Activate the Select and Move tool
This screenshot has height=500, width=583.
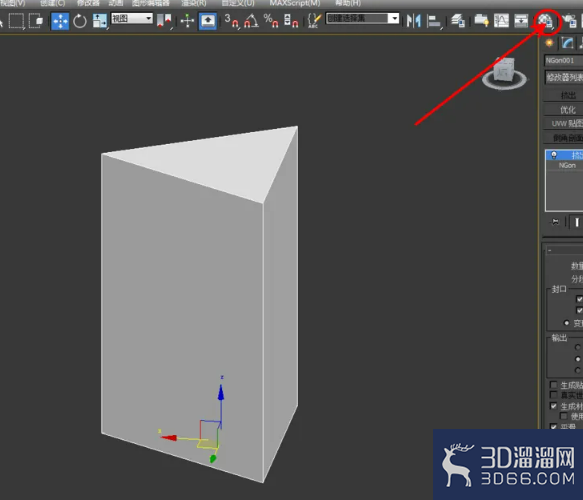tap(60, 21)
